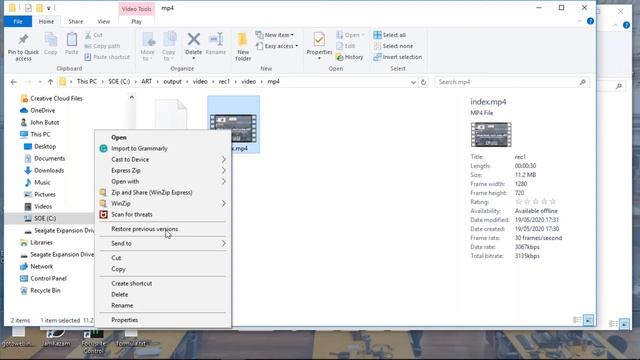Switch to the Share ribbon tab
The height and width of the screenshot is (360, 640).
[x=76, y=21]
